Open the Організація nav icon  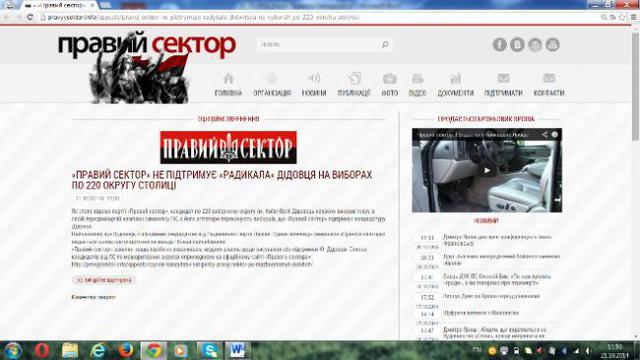pyautogui.click(x=272, y=78)
